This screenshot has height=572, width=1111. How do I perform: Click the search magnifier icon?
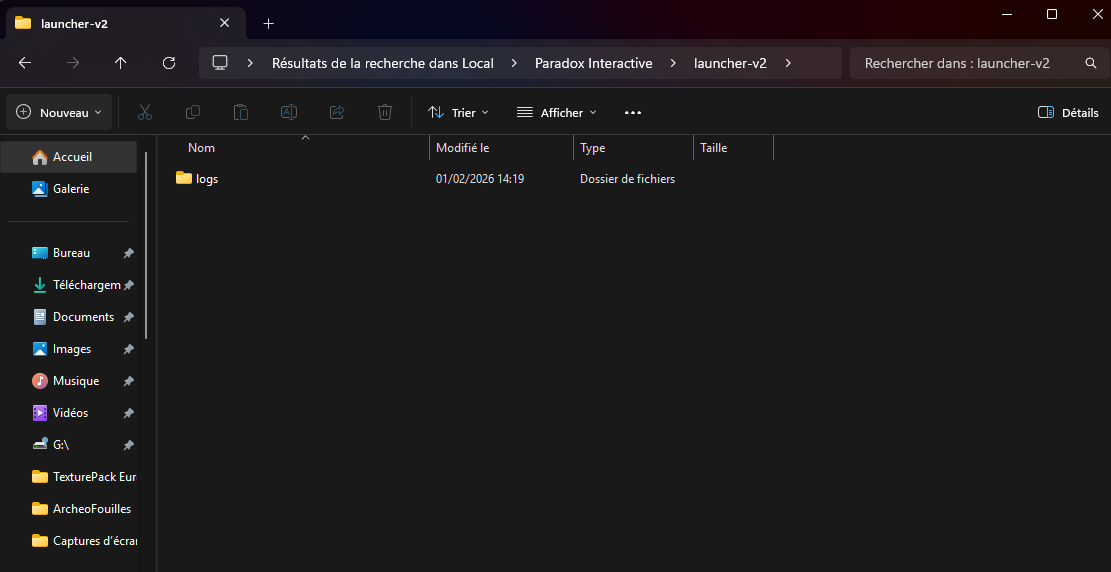(1091, 63)
